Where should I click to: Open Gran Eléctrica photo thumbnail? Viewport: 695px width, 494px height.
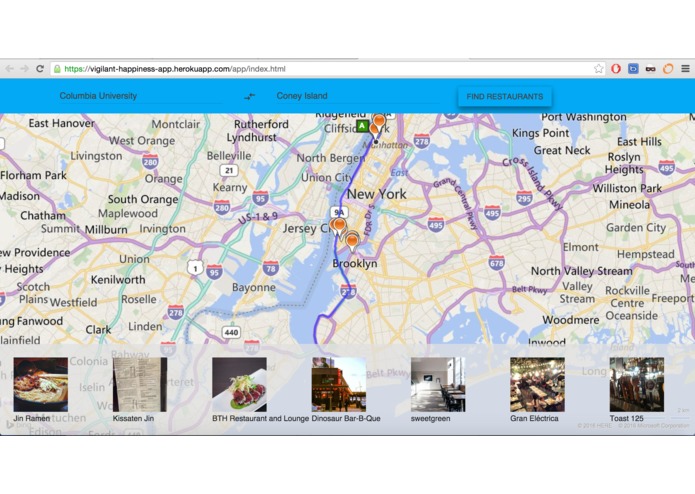537,385
